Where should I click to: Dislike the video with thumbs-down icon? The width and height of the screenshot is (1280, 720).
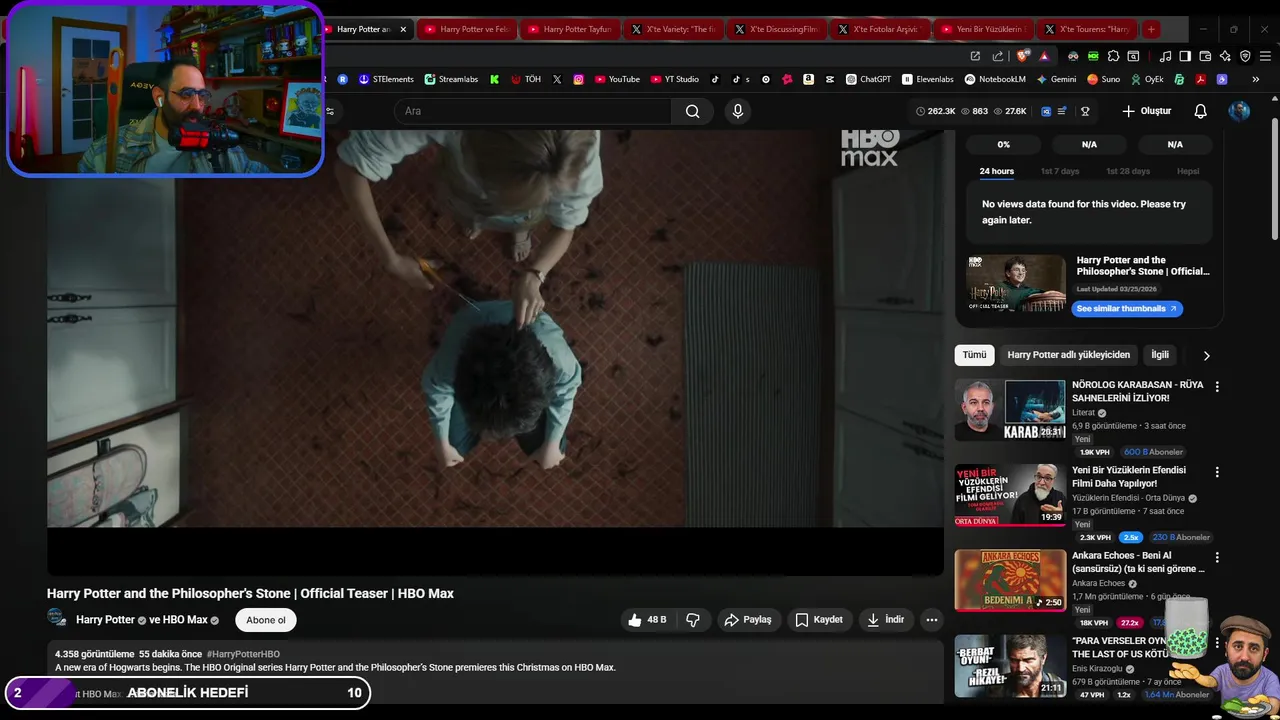pyautogui.click(x=693, y=620)
